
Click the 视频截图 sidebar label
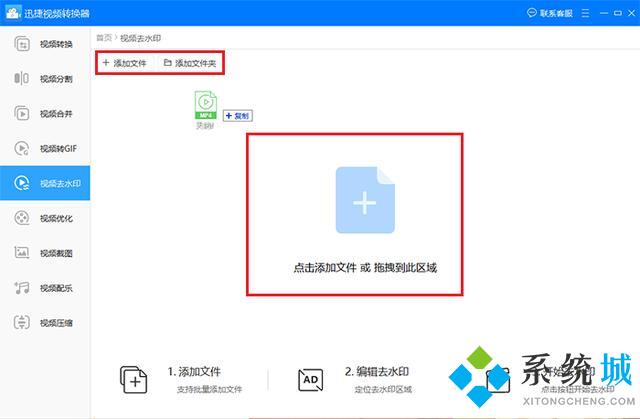point(56,253)
